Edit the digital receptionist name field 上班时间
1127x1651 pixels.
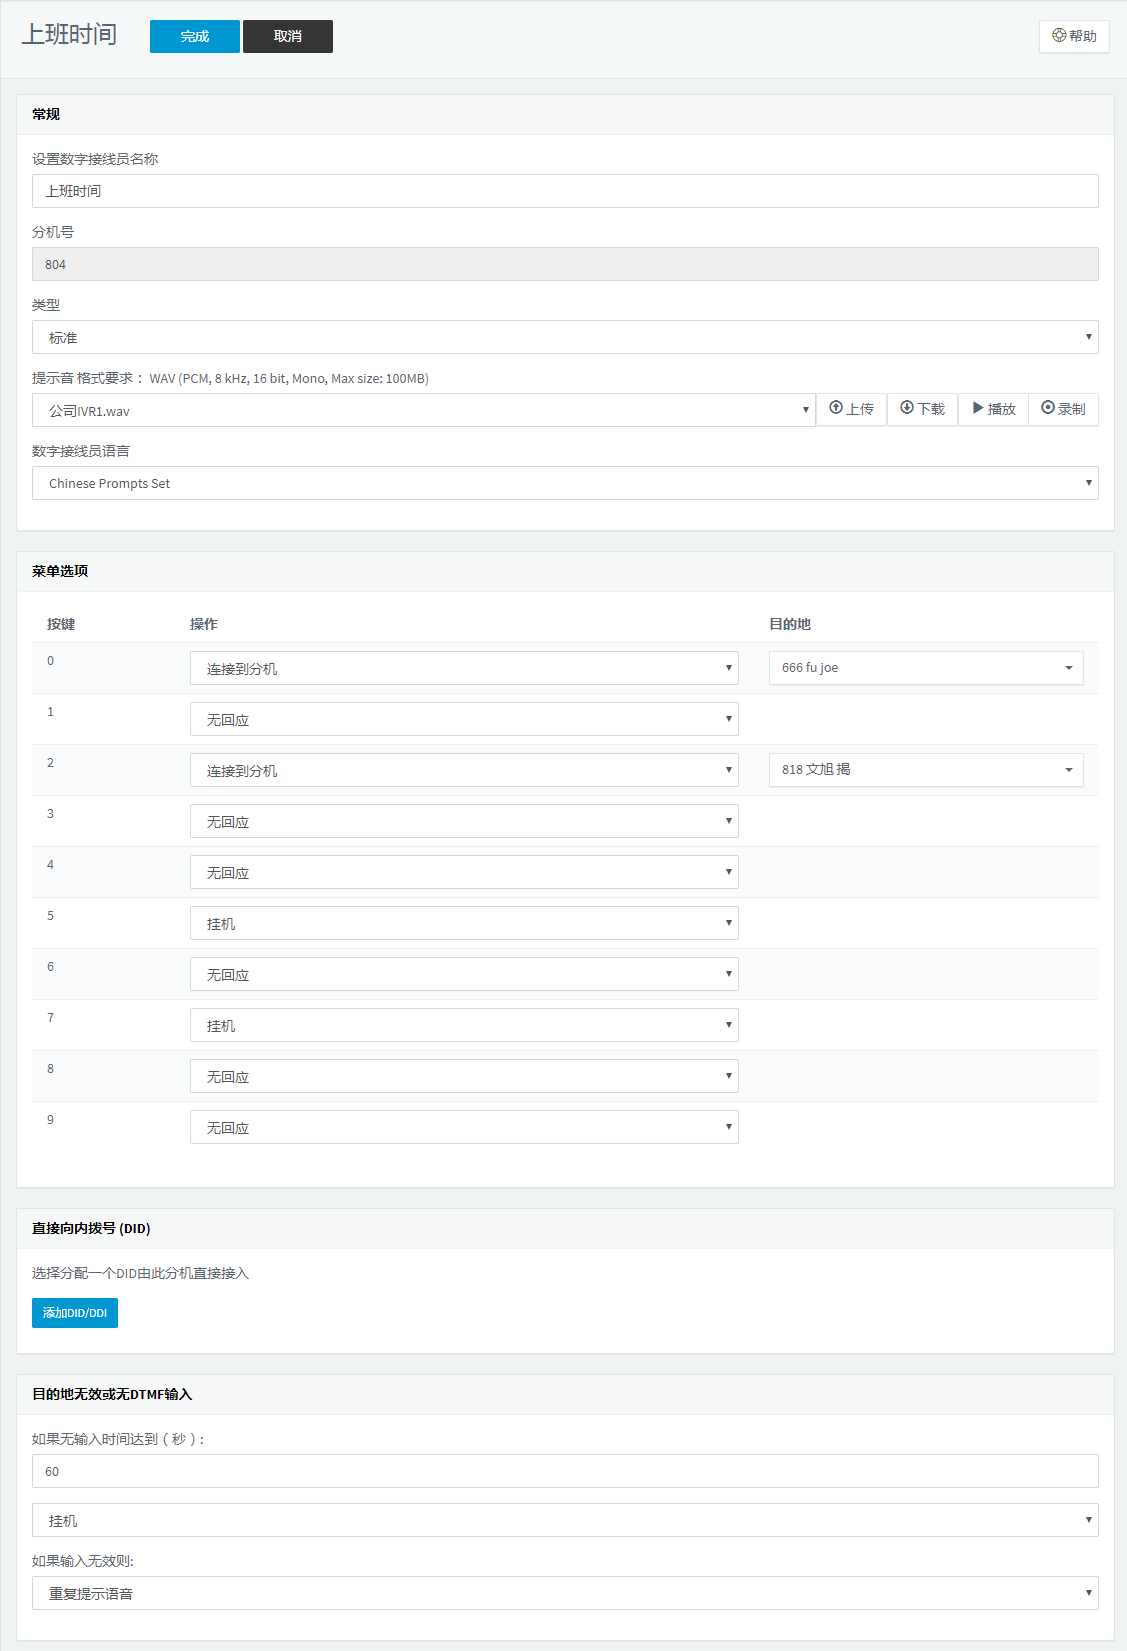[x=565, y=191]
